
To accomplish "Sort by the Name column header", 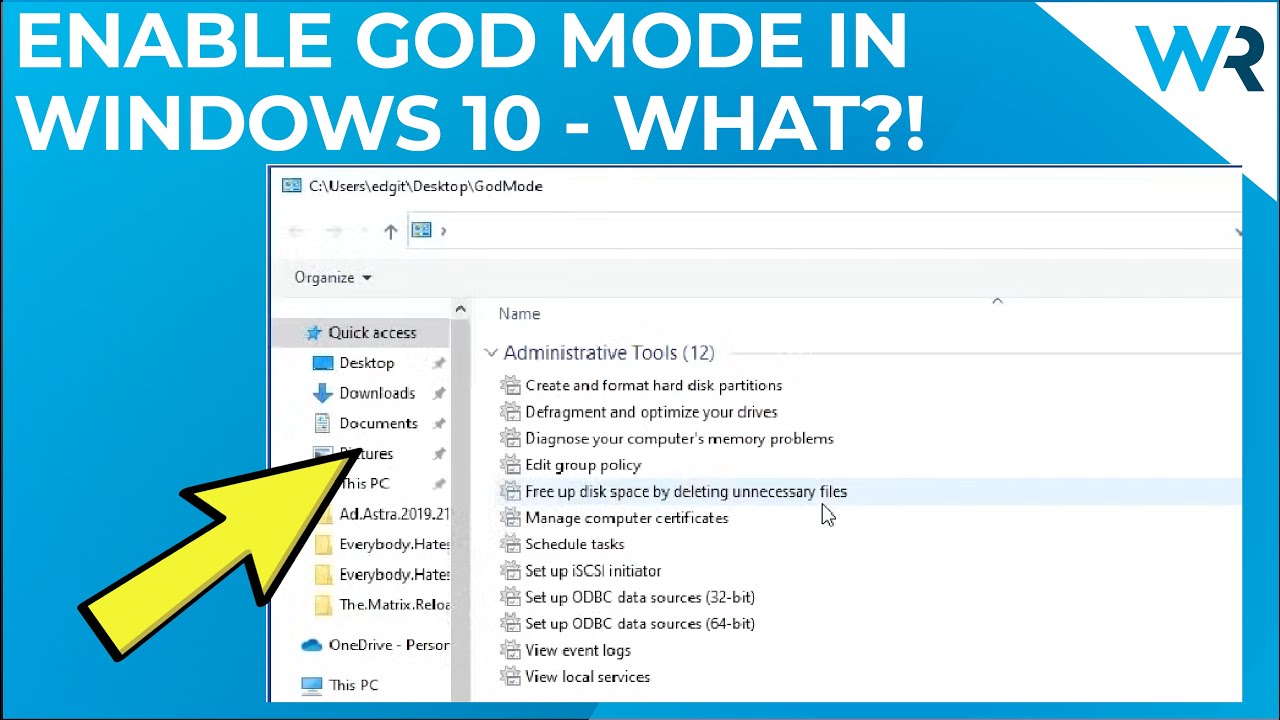I will [519, 314].
